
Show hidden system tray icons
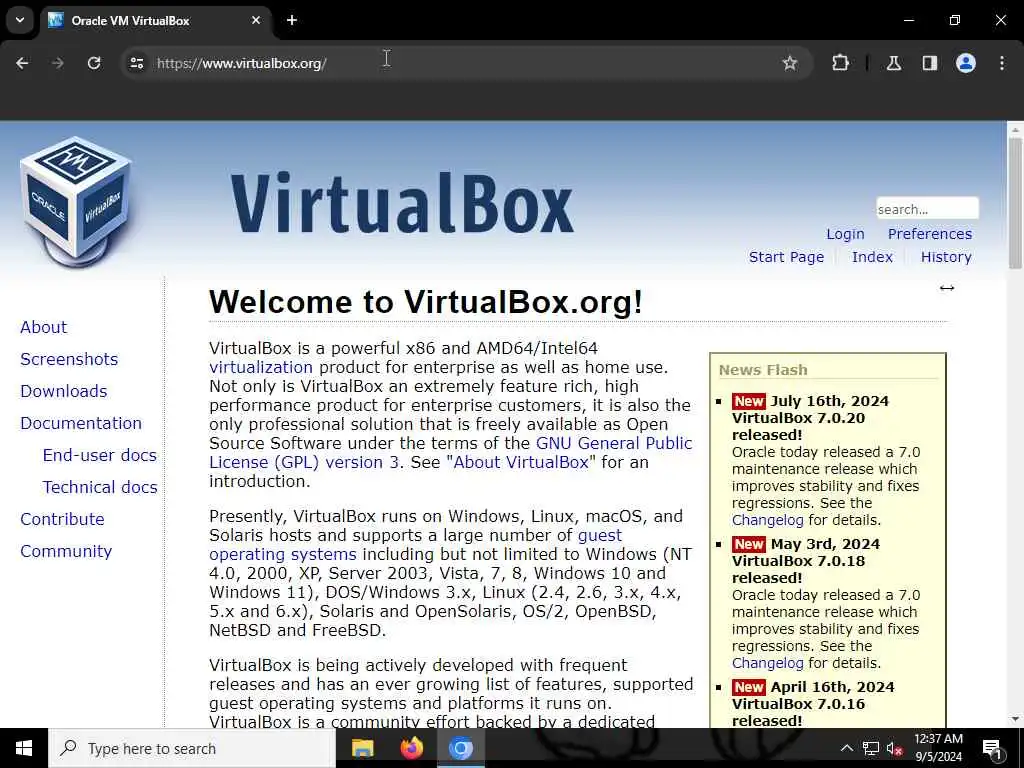pos(846,748)
